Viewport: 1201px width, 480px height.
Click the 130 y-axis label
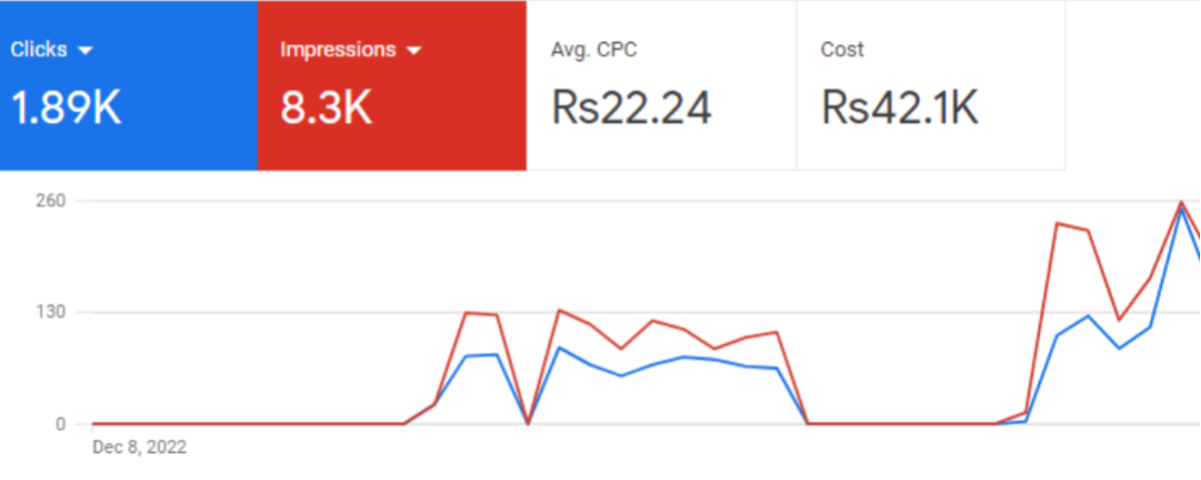pos(52,312)
